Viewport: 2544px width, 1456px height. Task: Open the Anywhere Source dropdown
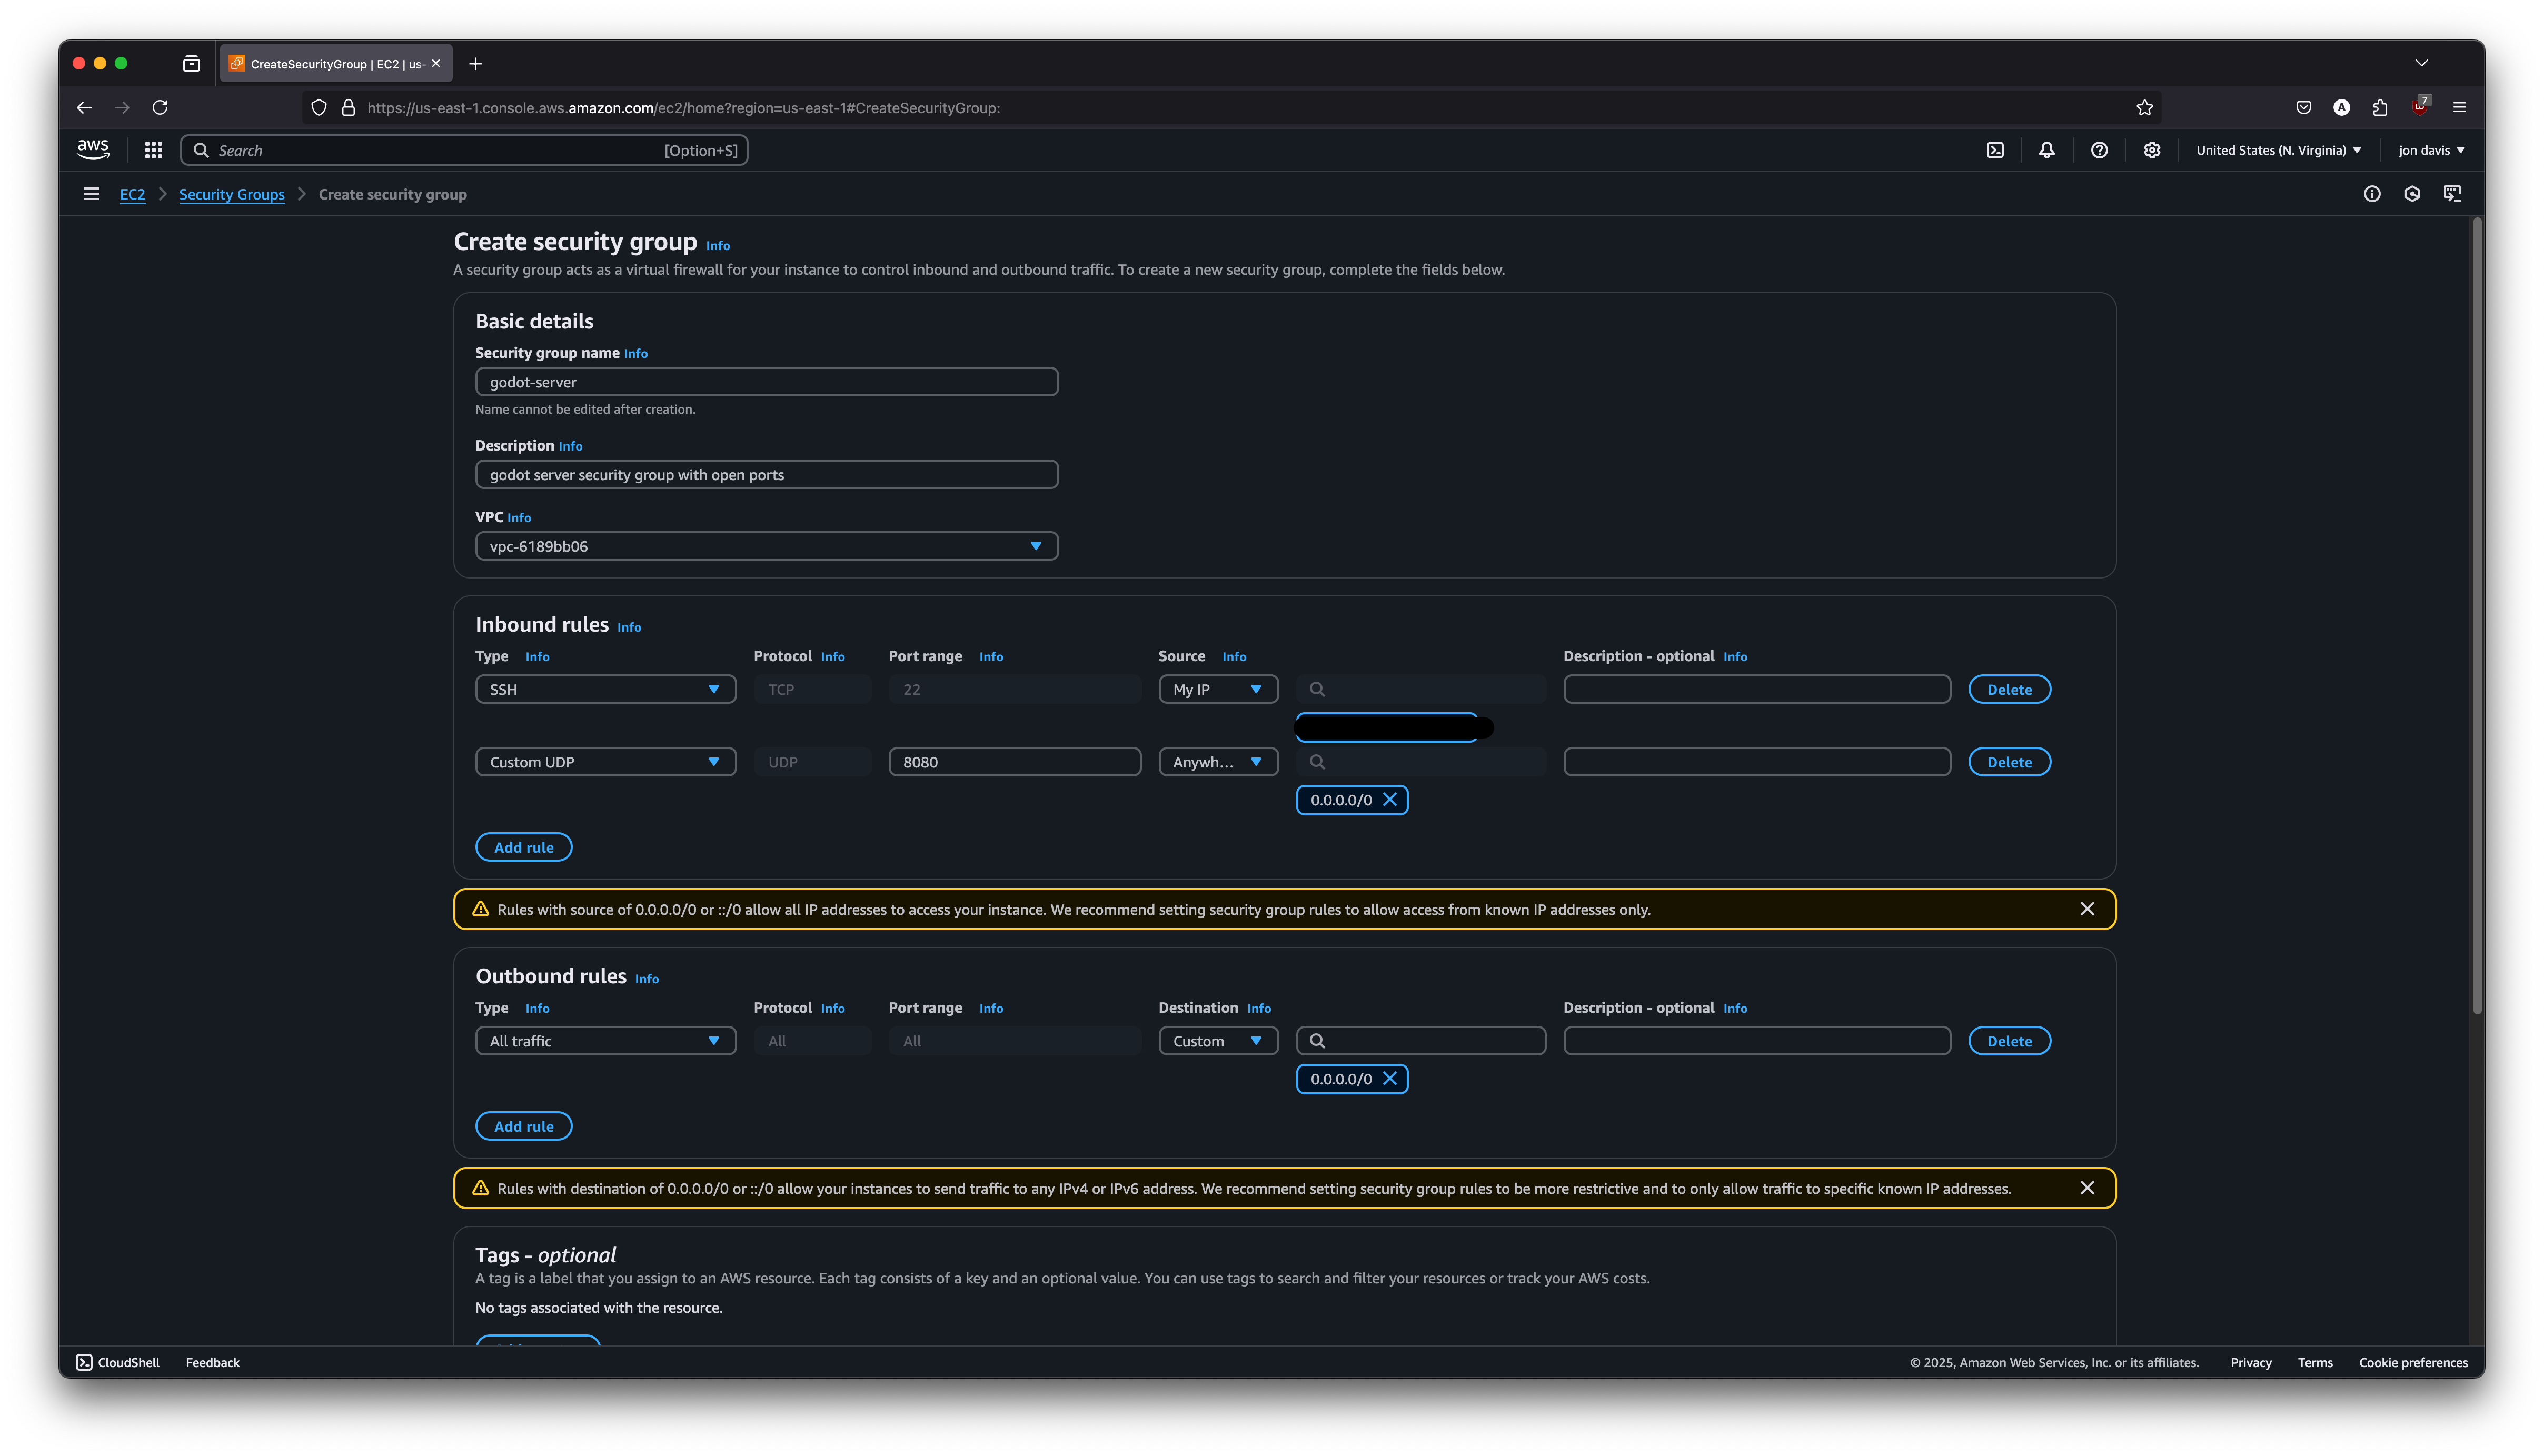[x=1218, y=762]
